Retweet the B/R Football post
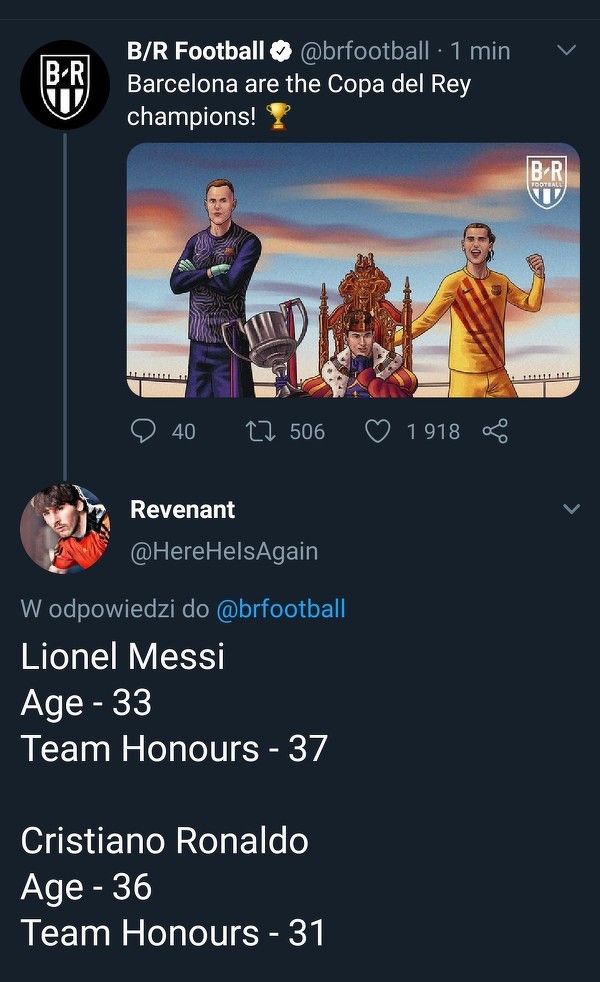This screenshot has height=982, width=600. point(260,431)
